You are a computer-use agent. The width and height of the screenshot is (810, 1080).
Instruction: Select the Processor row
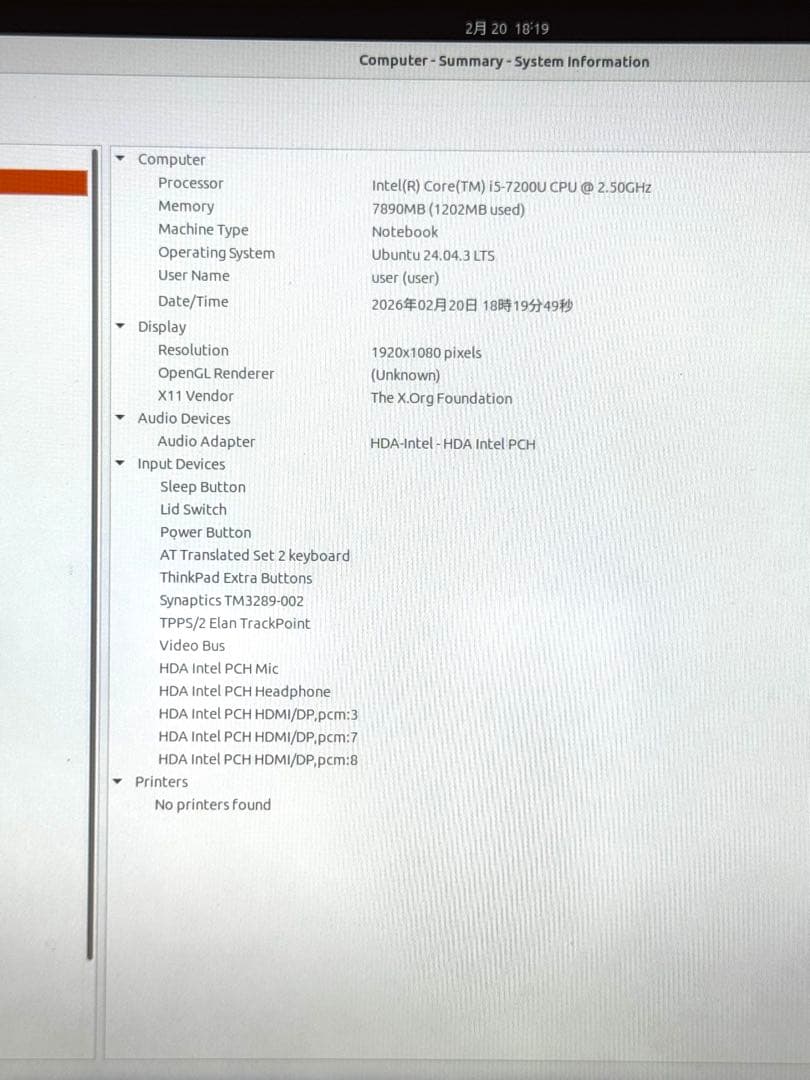190,183
